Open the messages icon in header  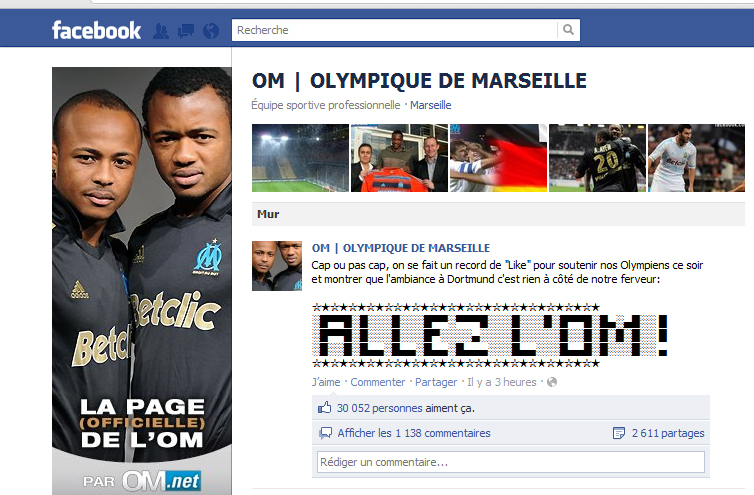point(186,31)
